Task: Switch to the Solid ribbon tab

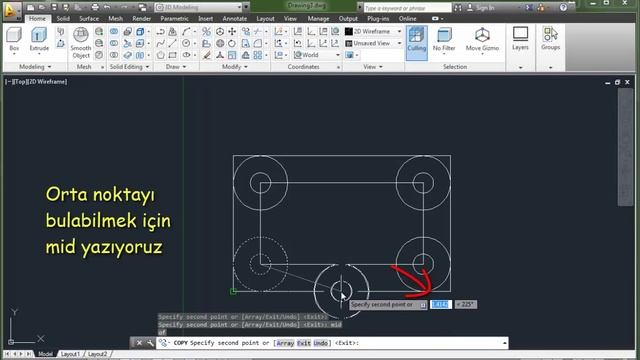Action: (63, 18)
